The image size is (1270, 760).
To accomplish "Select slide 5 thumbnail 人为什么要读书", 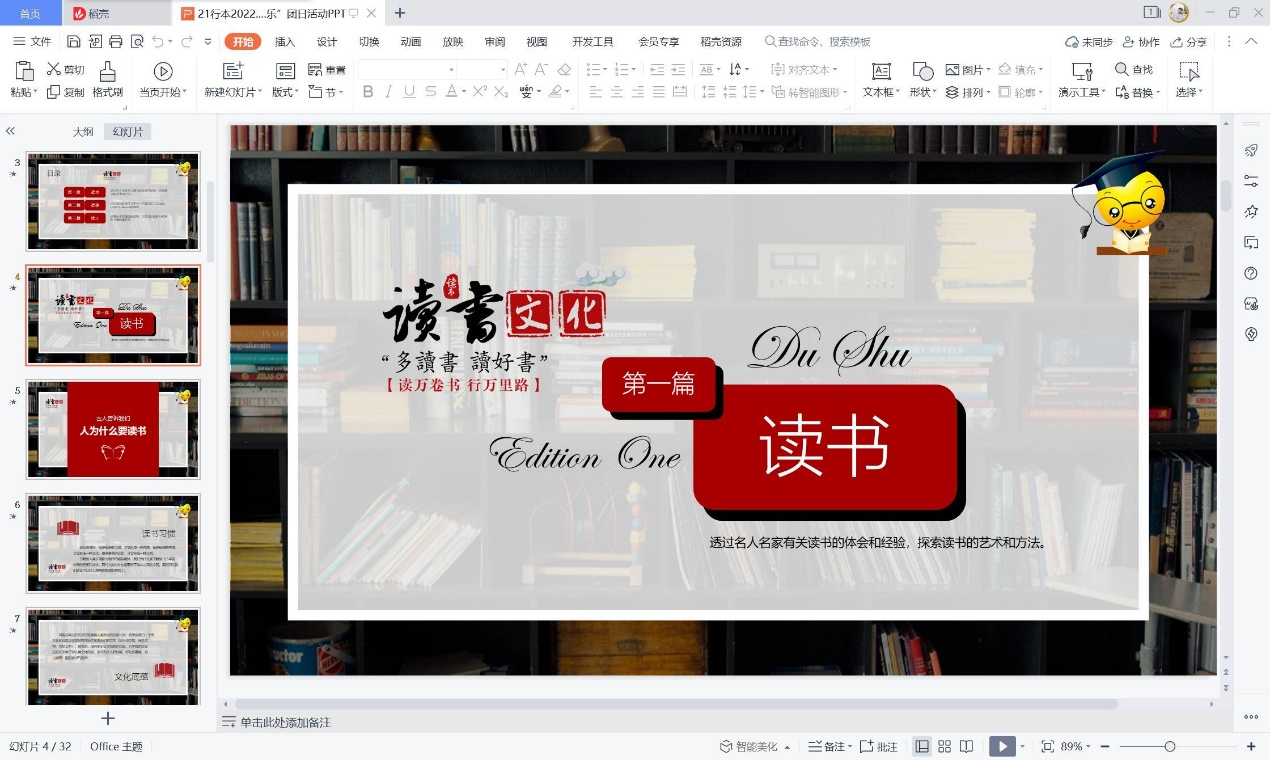I will click(x=113, y=429).
